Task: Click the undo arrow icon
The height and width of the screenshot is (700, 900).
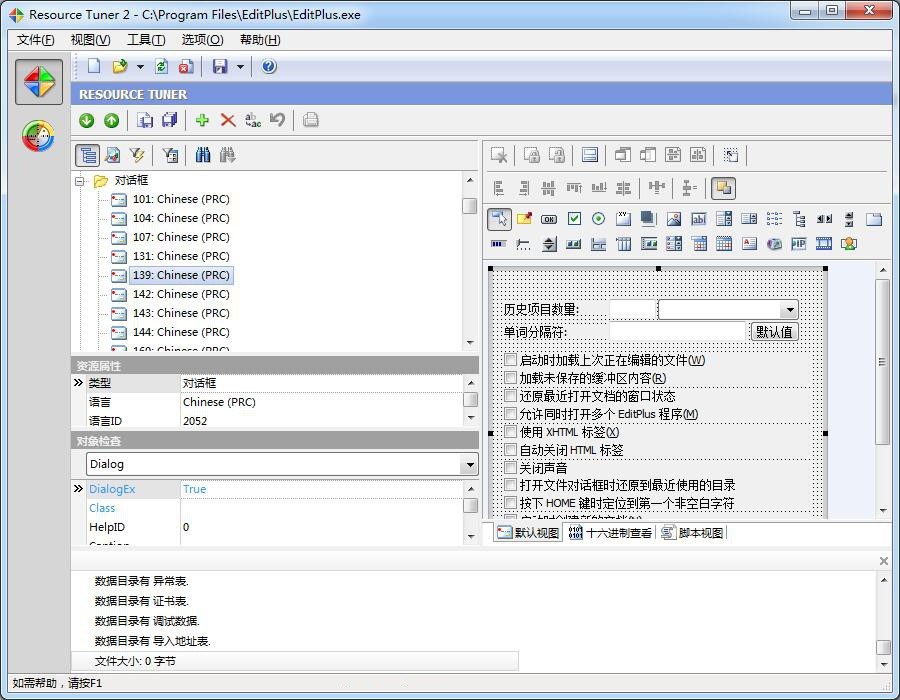Action: [x=278, y=120]
